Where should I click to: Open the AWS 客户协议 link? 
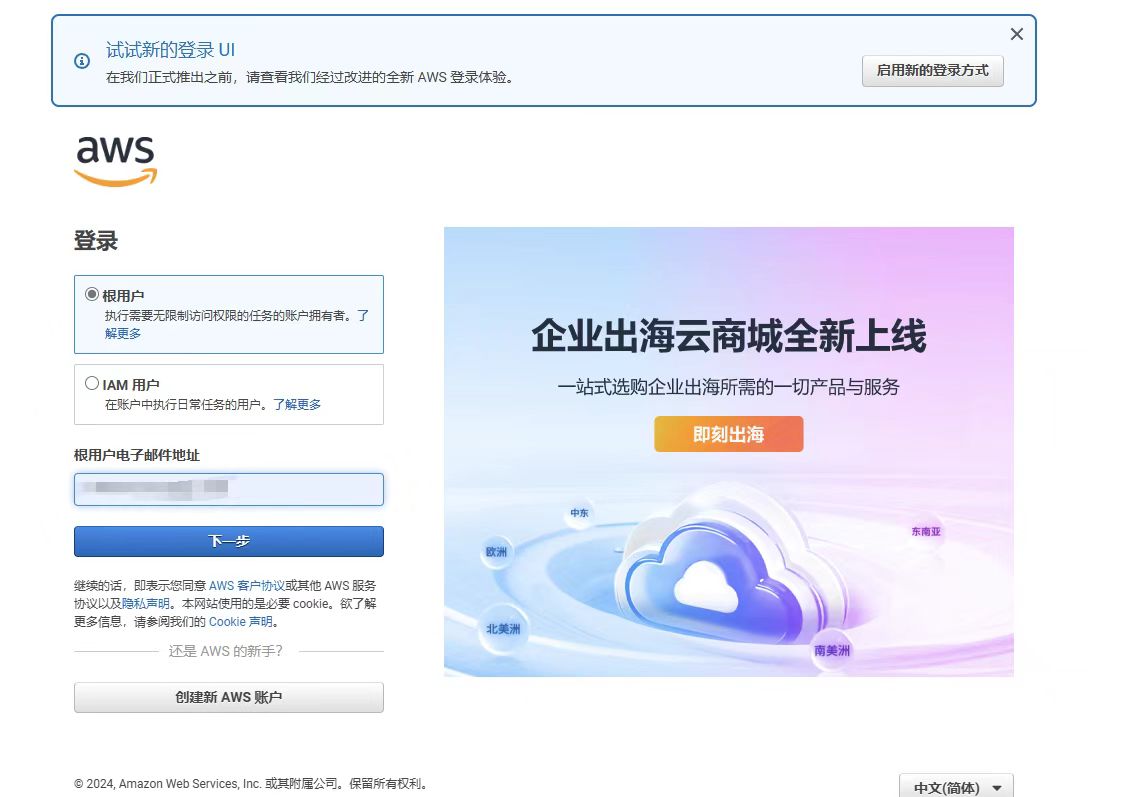pos(246,585)
